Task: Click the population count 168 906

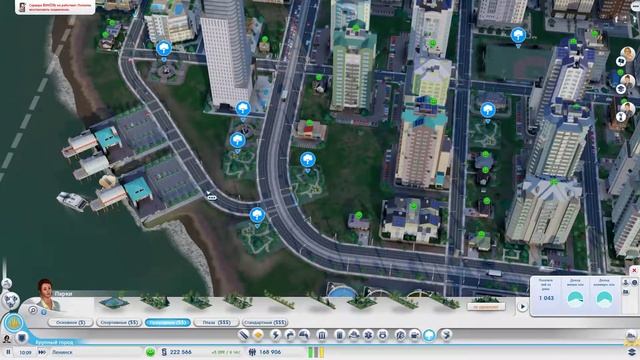Action: 270,352
